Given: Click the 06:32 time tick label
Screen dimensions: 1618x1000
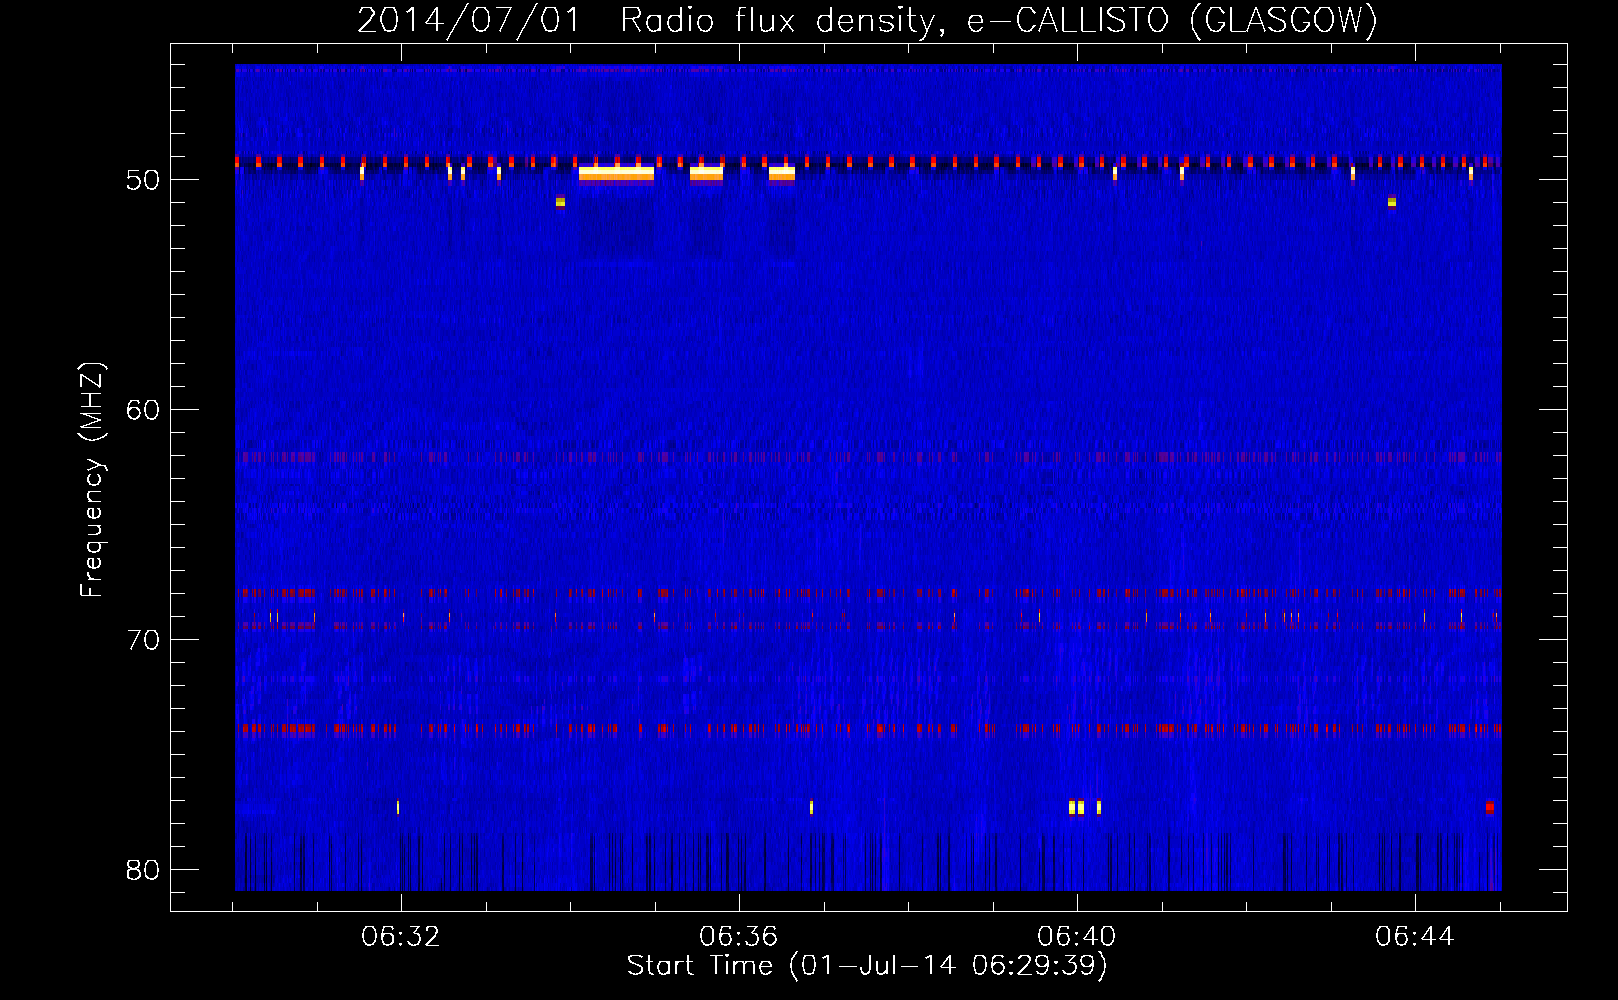Looking at the screenshot, I should pos(401,937).
